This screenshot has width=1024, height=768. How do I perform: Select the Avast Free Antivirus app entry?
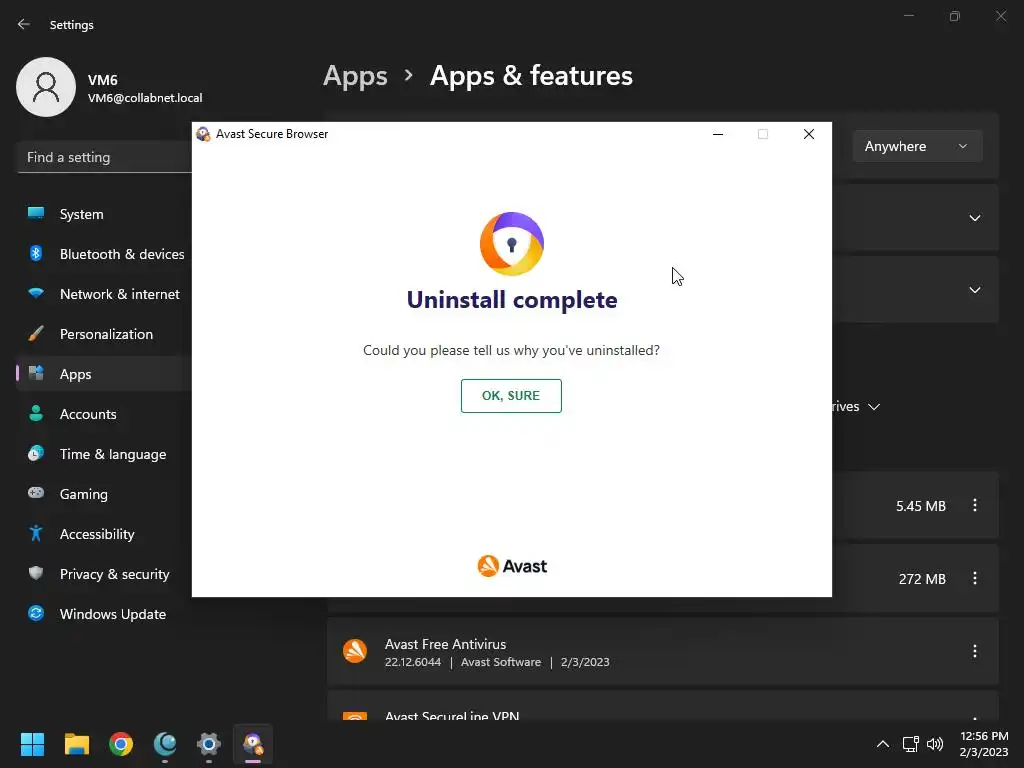(x=663, y=652)
